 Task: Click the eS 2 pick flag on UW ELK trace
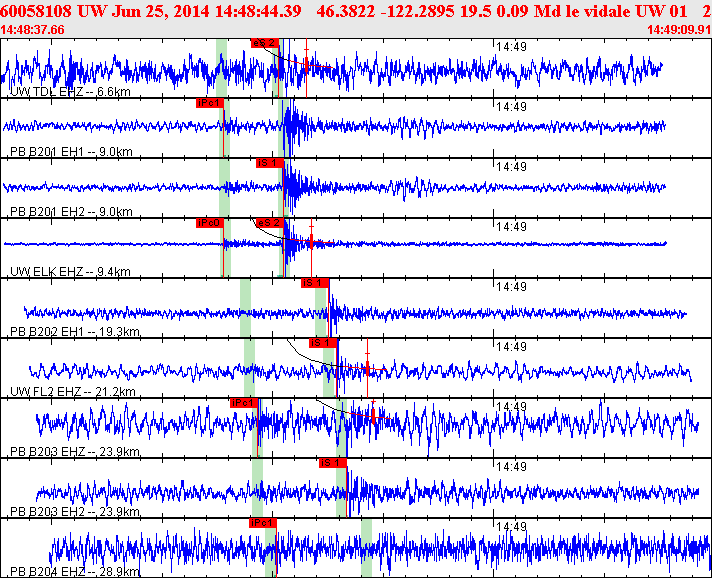(269, 222)
